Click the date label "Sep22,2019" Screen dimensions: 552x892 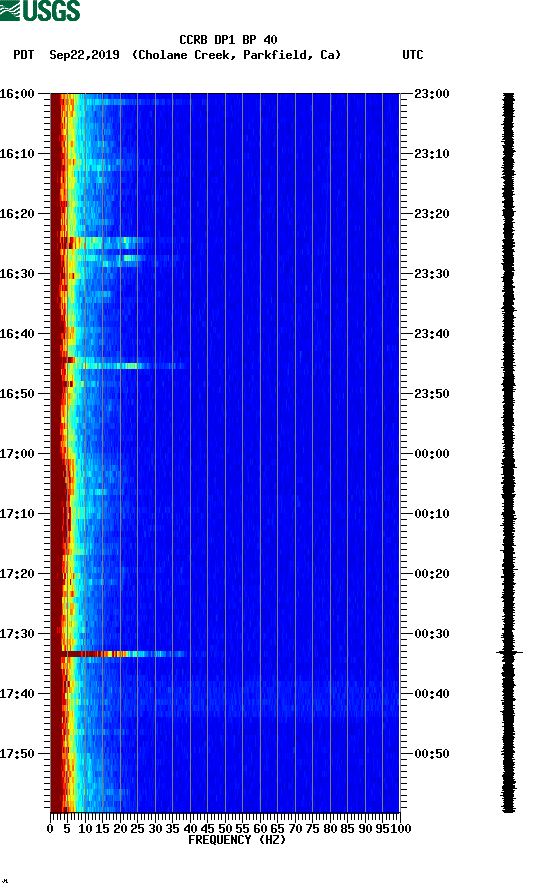(x=84, y=55)
